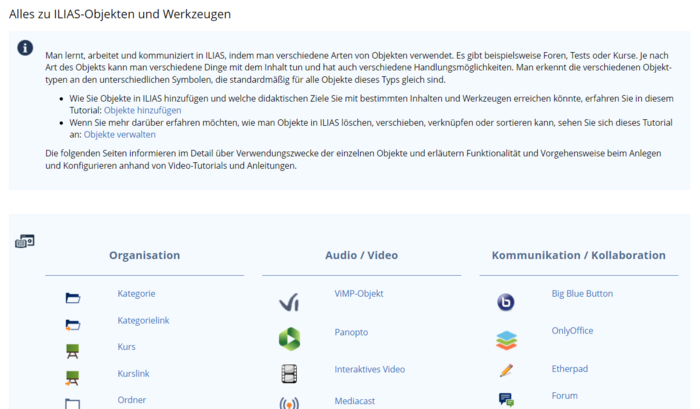Click the OnlyOffice layered icon
This screenshot has width=700, height=409.
pyautogui.click(x=506, y=340)
